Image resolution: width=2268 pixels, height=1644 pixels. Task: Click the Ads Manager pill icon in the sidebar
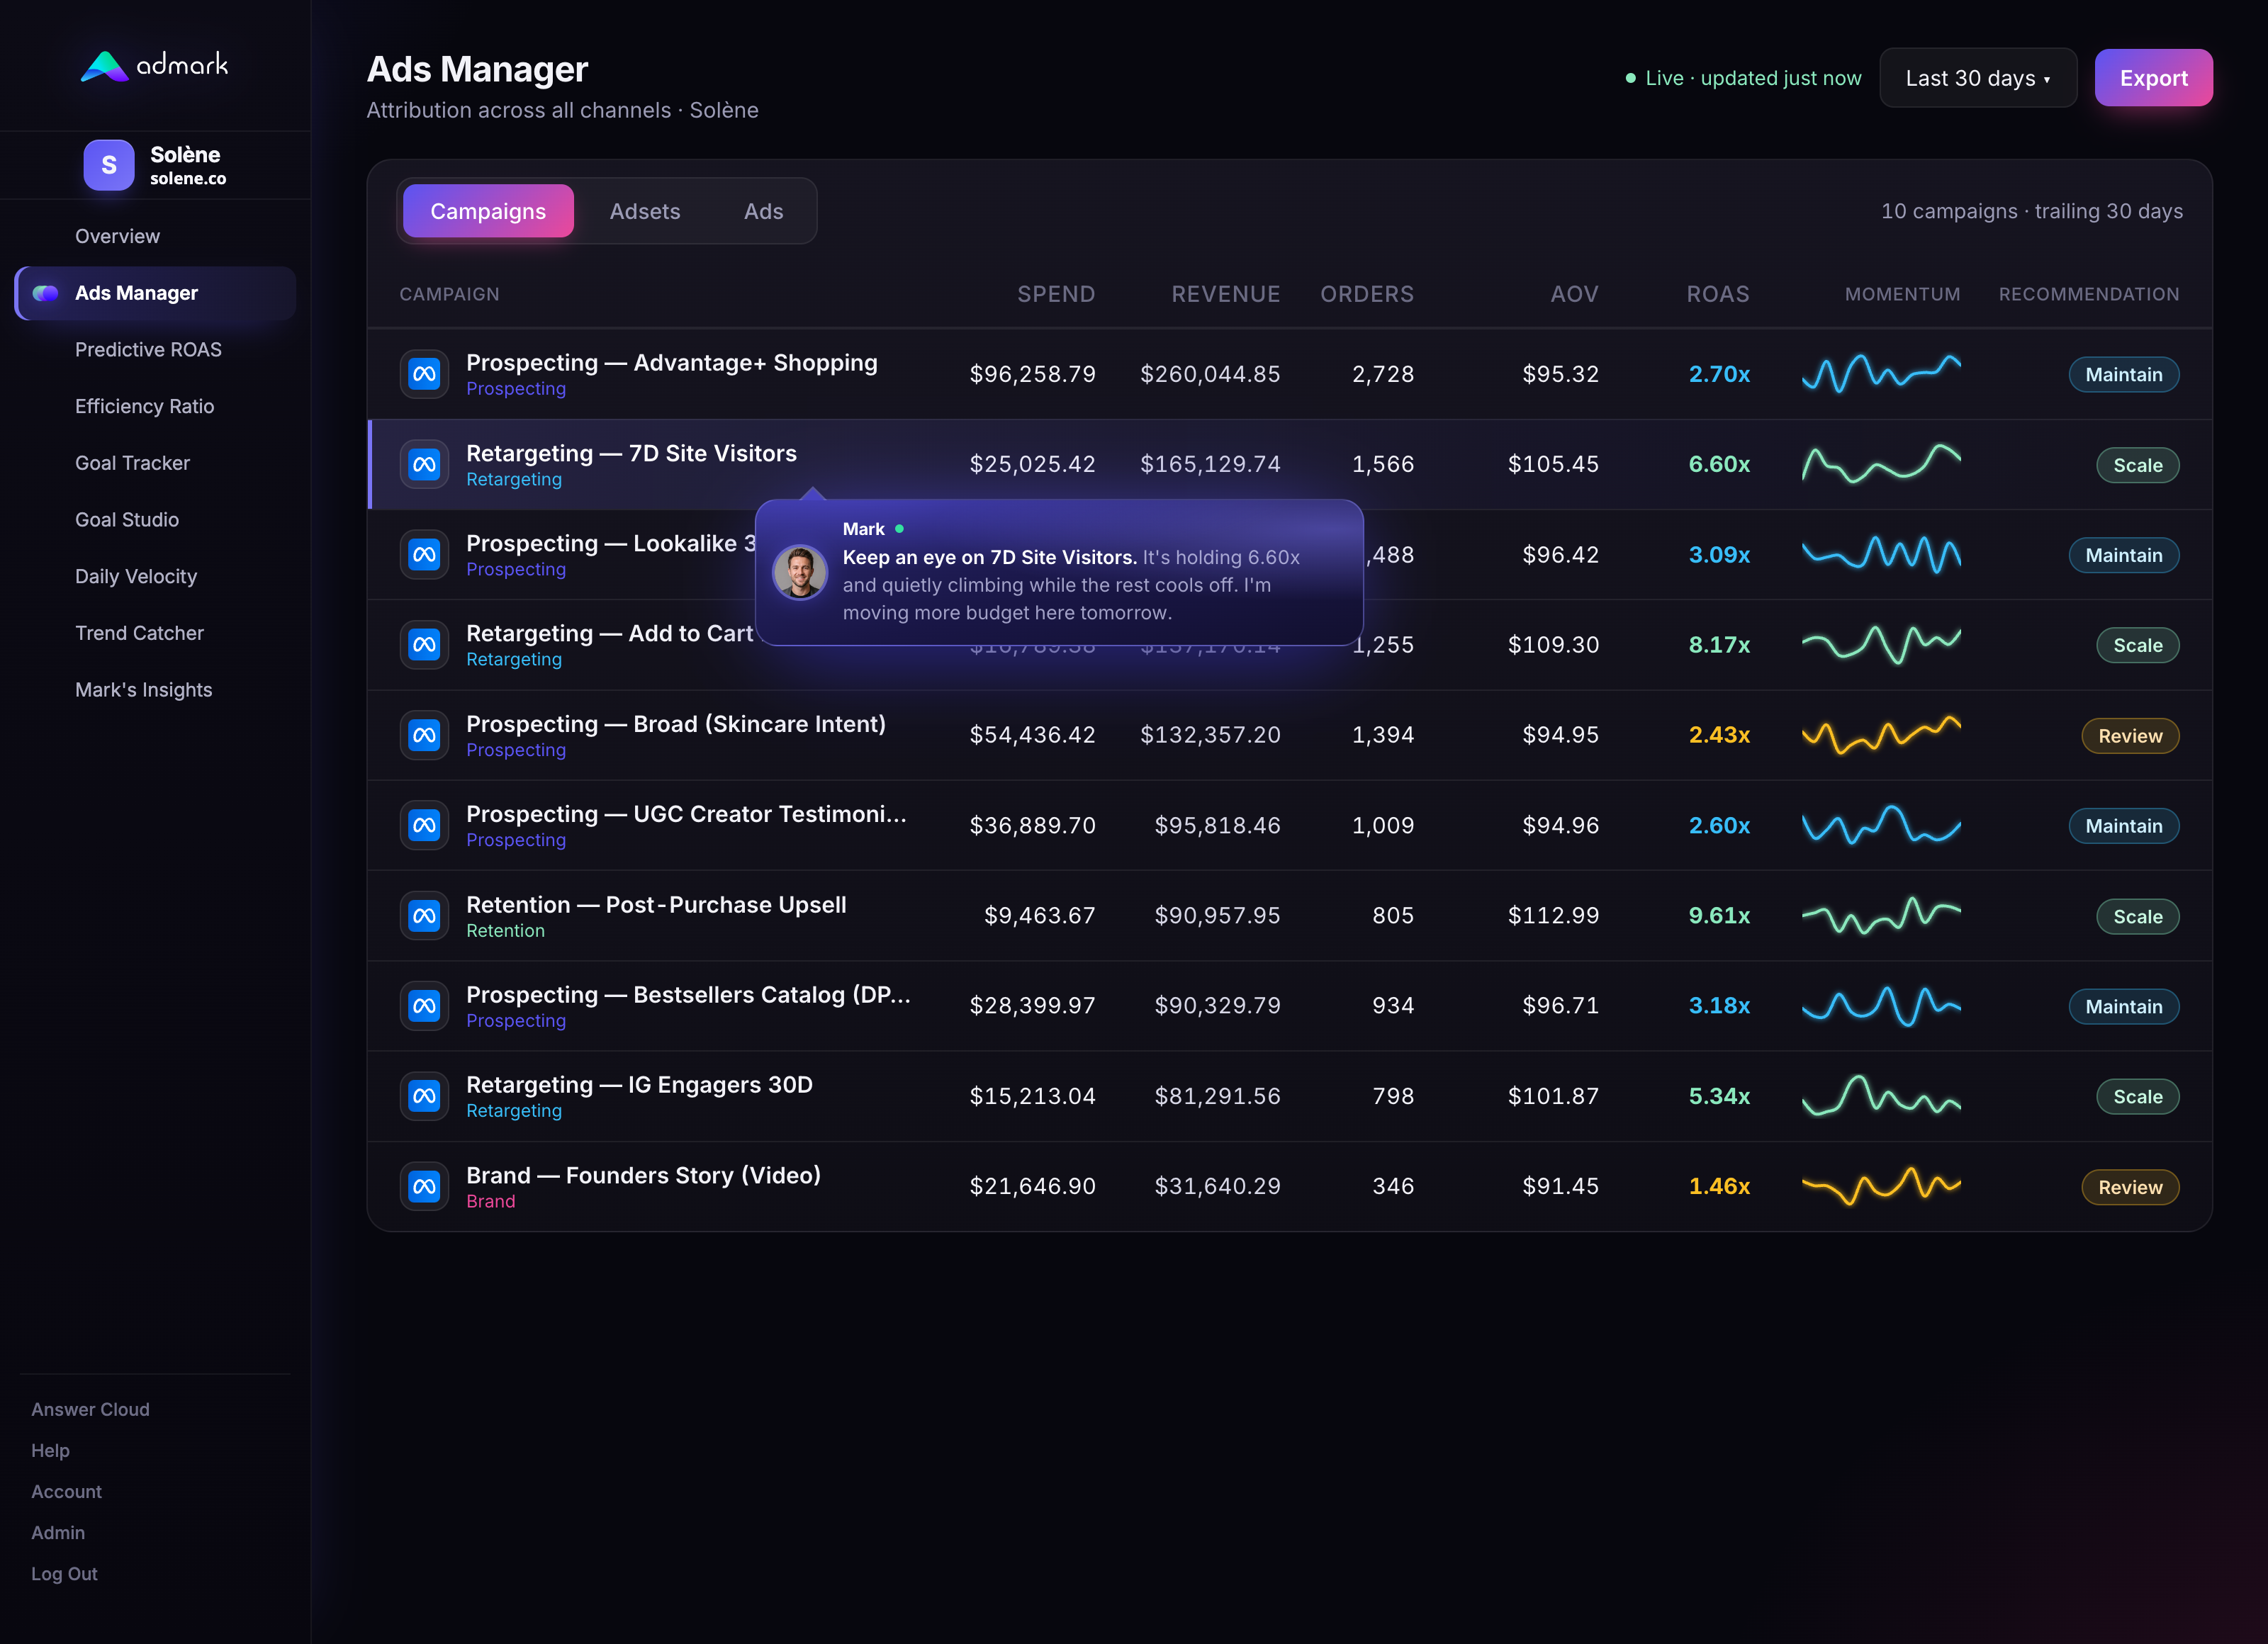coord(46,293)
